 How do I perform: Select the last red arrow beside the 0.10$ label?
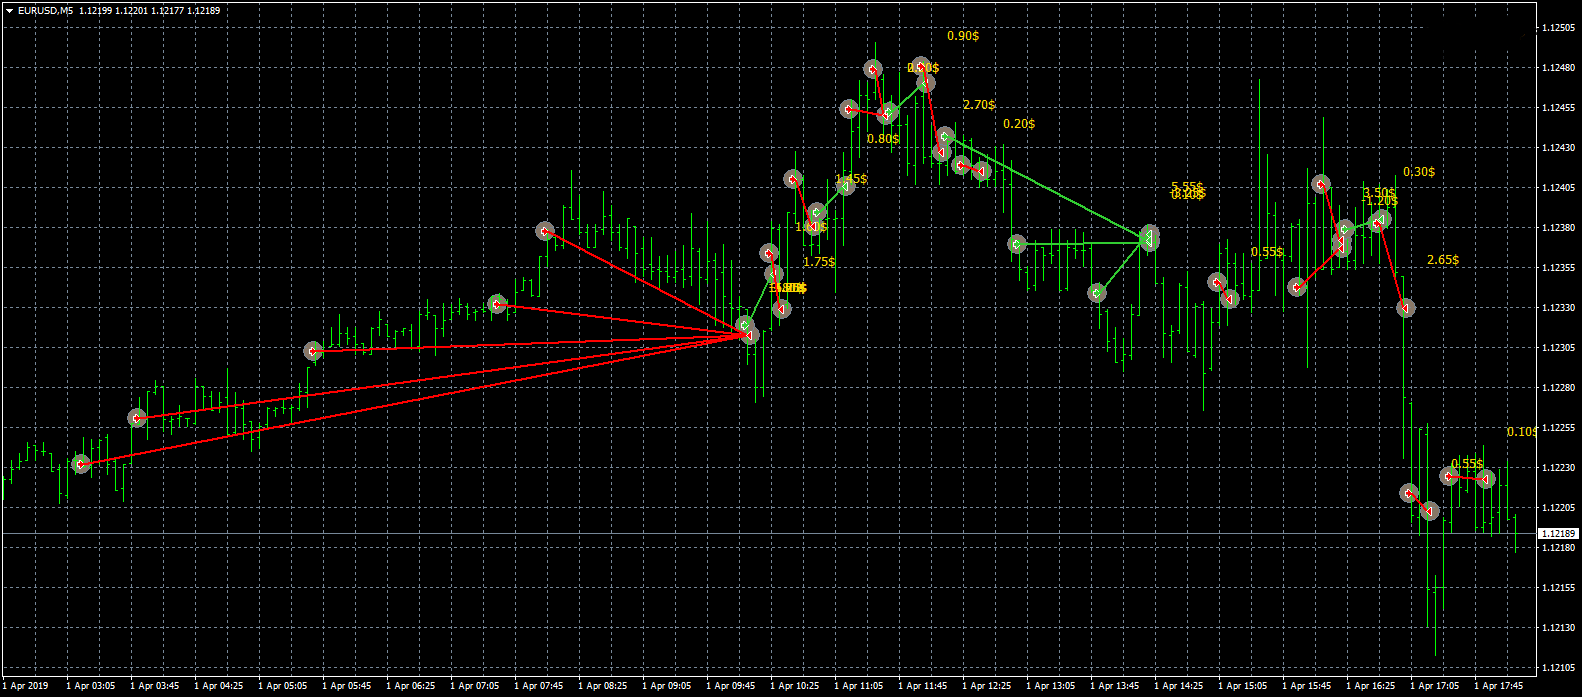(1486, 480)
